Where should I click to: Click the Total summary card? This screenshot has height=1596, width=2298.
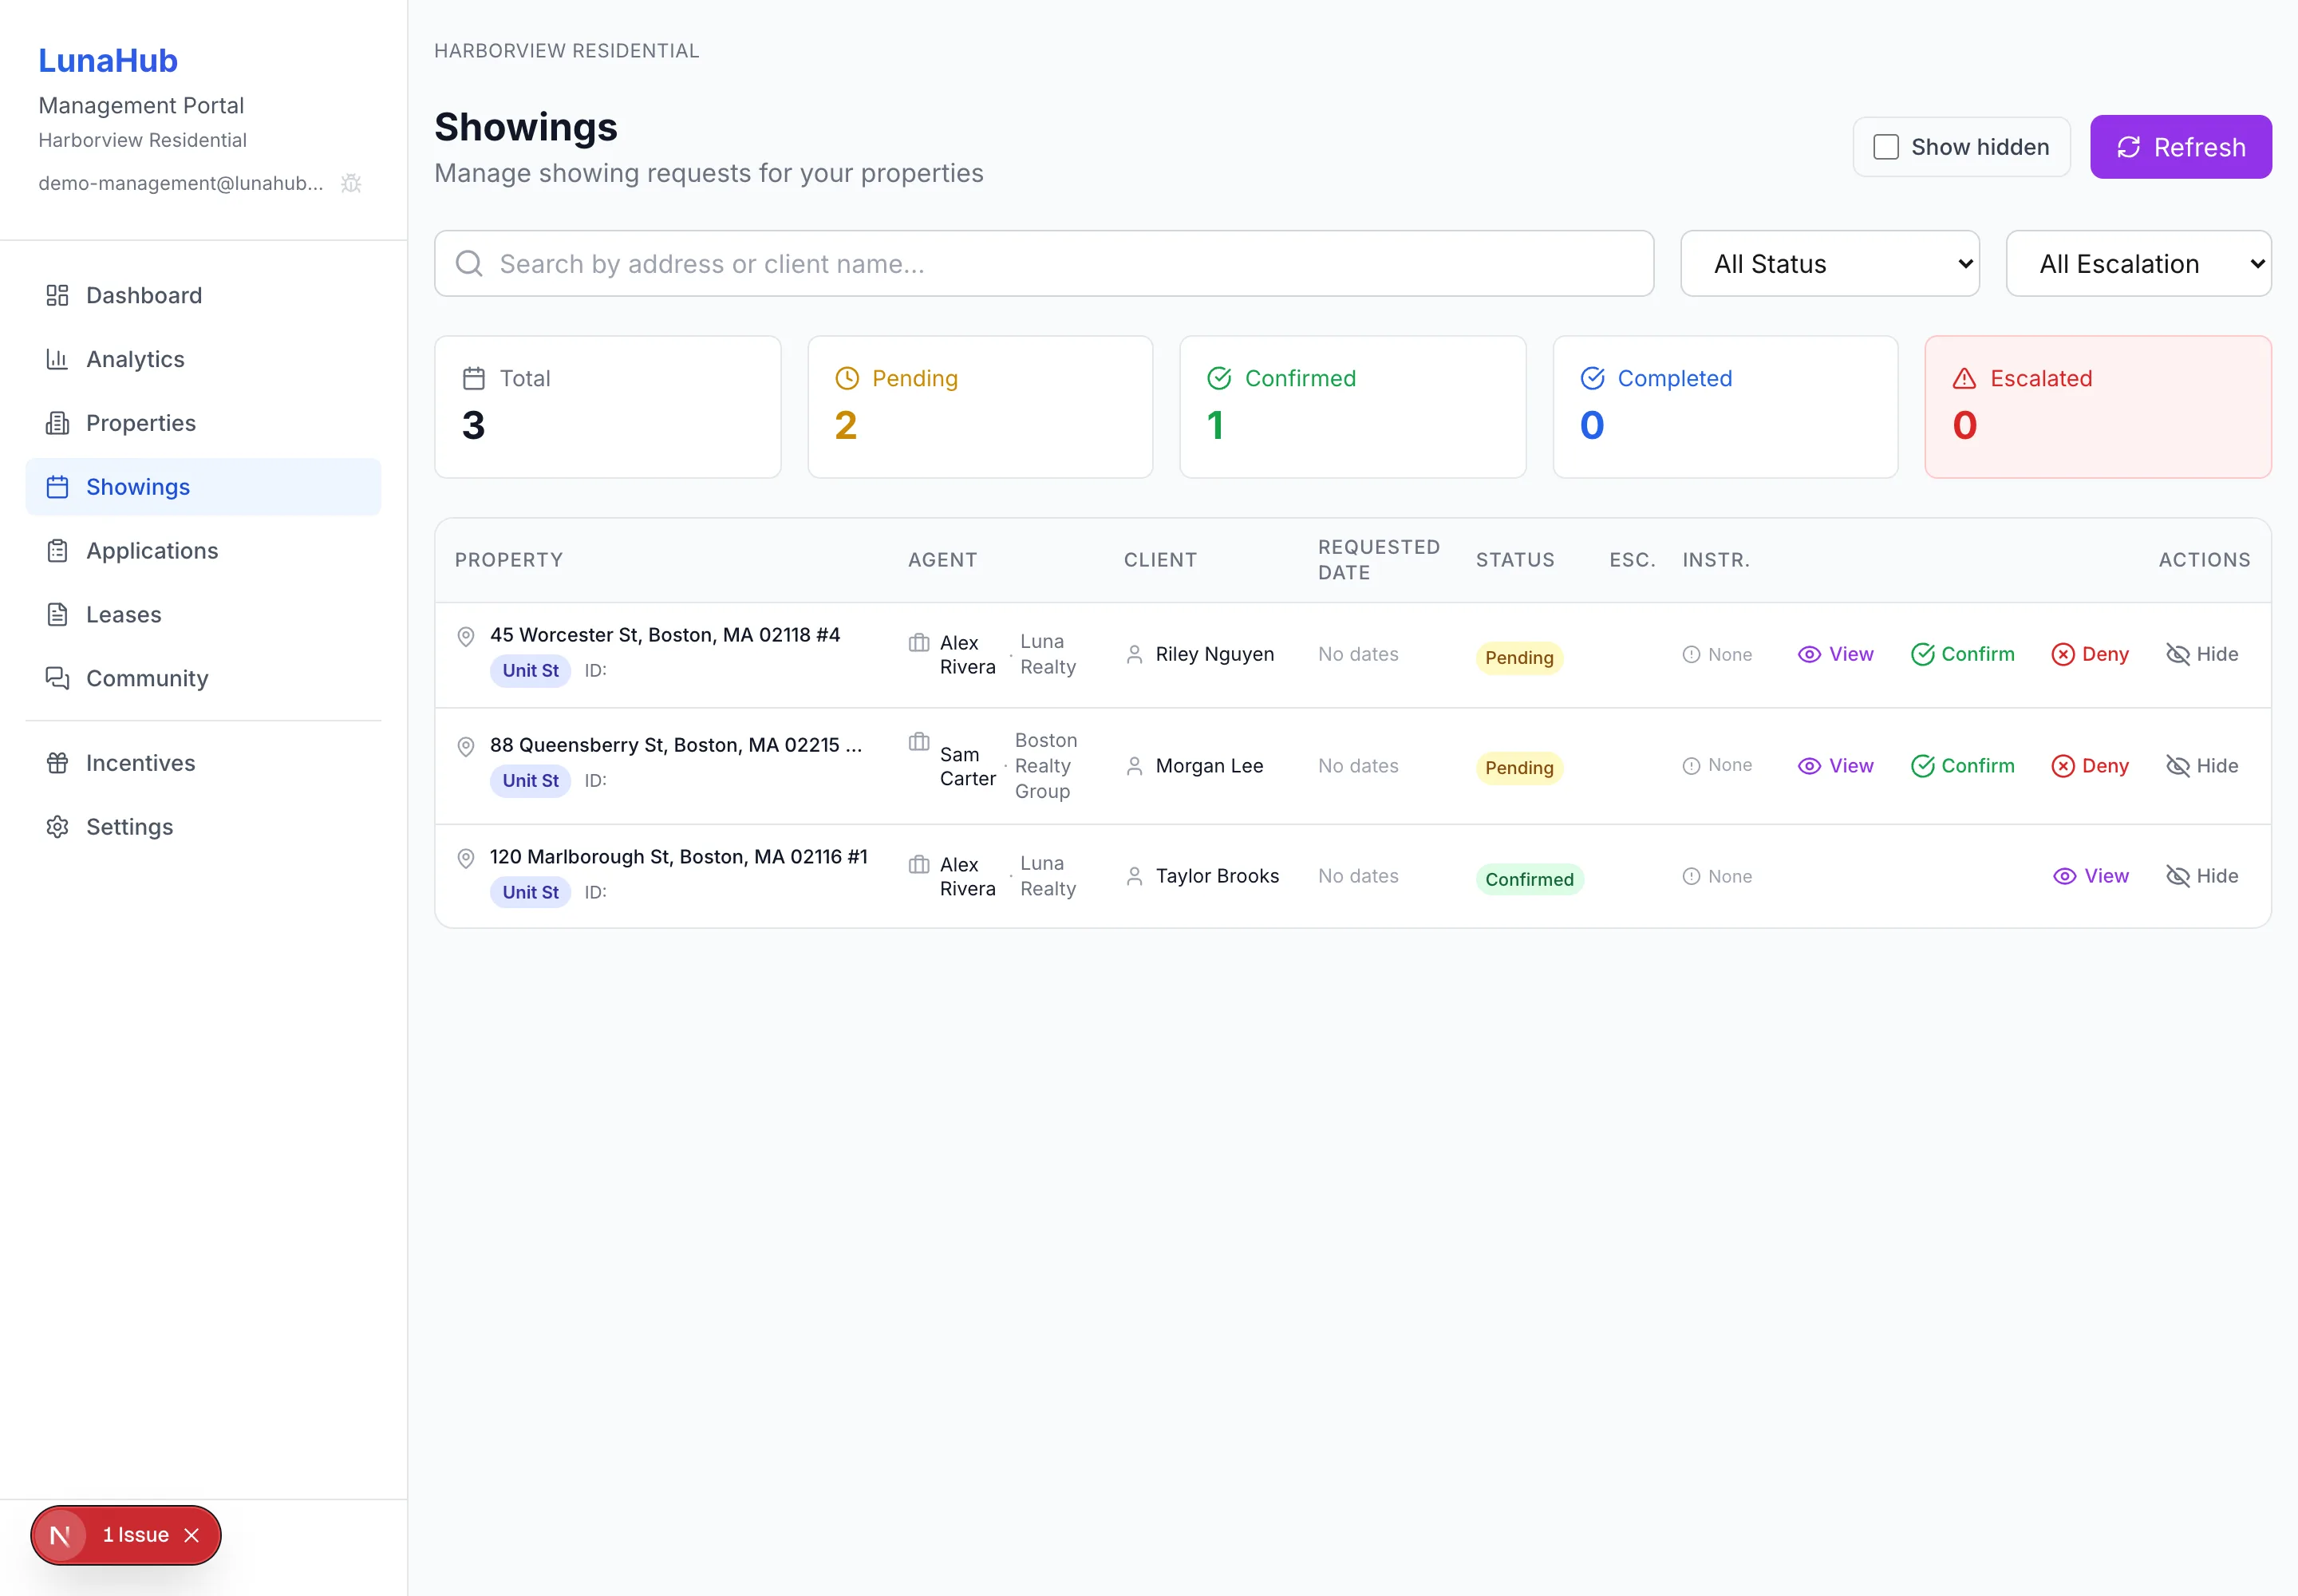click(x=608, y=407)
